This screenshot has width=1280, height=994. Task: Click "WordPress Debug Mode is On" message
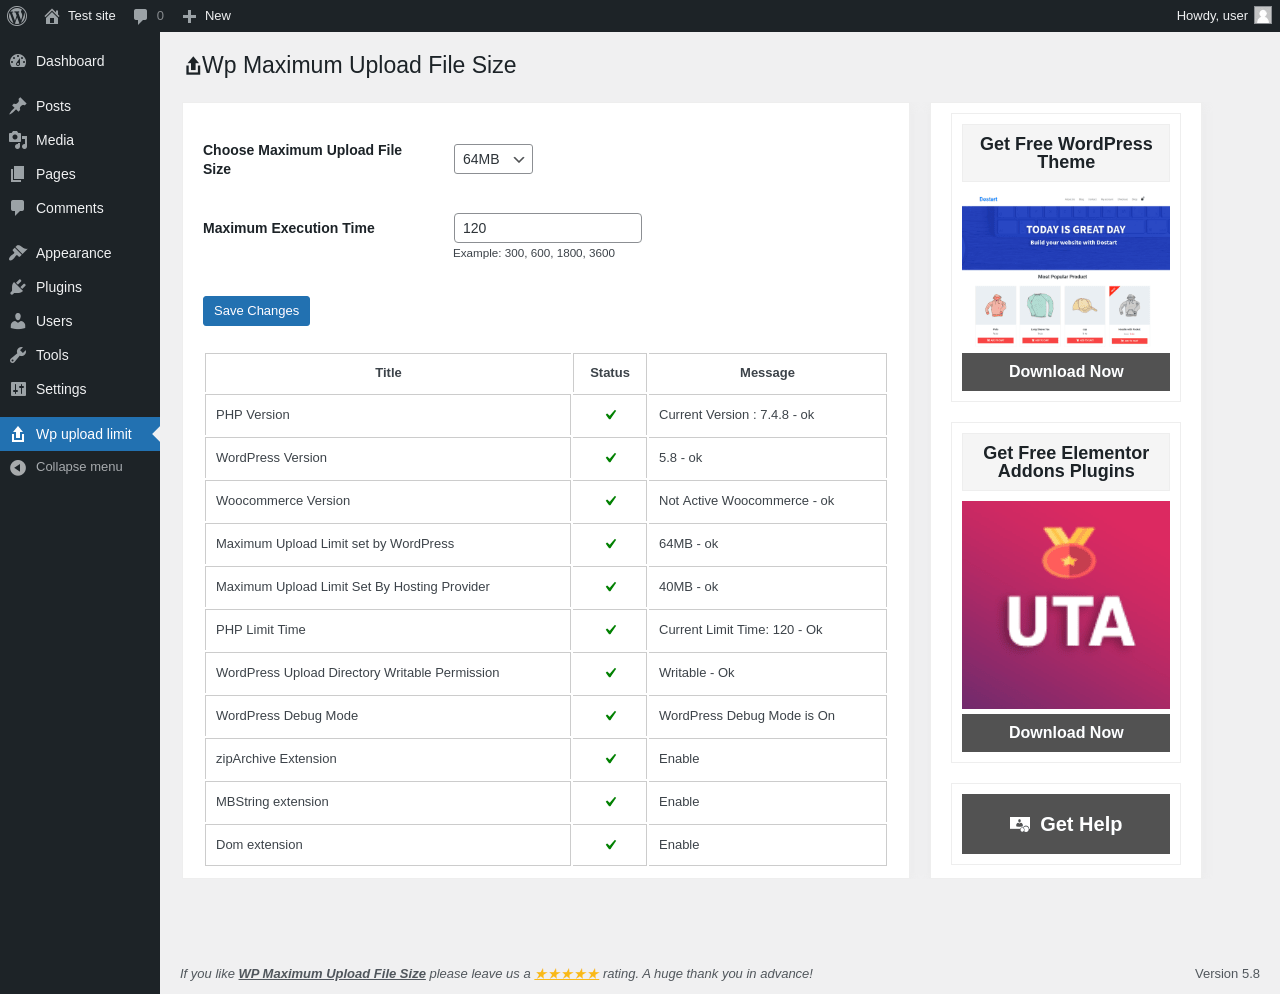[747, 716]
